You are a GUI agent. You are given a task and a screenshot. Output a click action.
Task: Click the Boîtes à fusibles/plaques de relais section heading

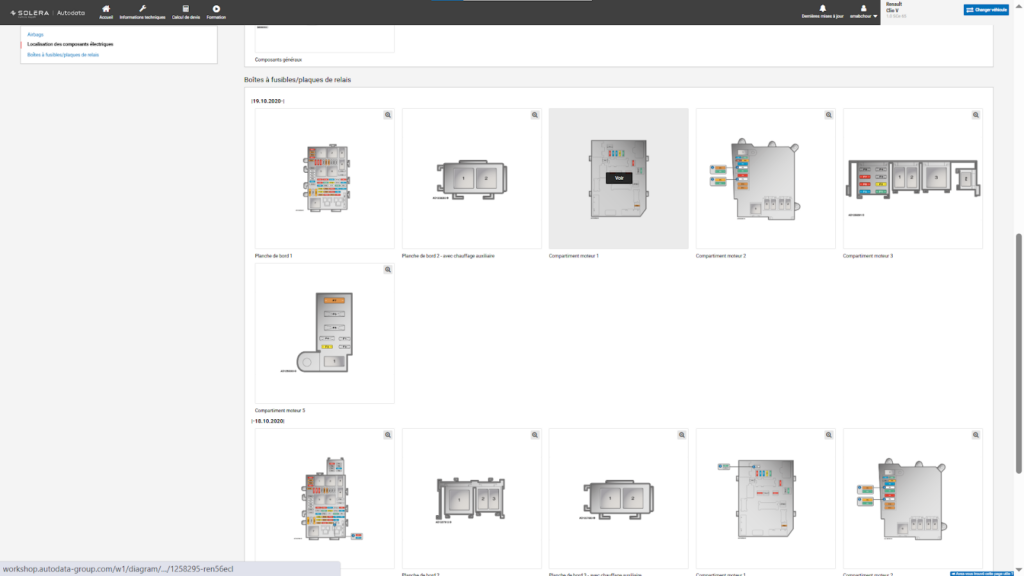(x=297, y=80)
